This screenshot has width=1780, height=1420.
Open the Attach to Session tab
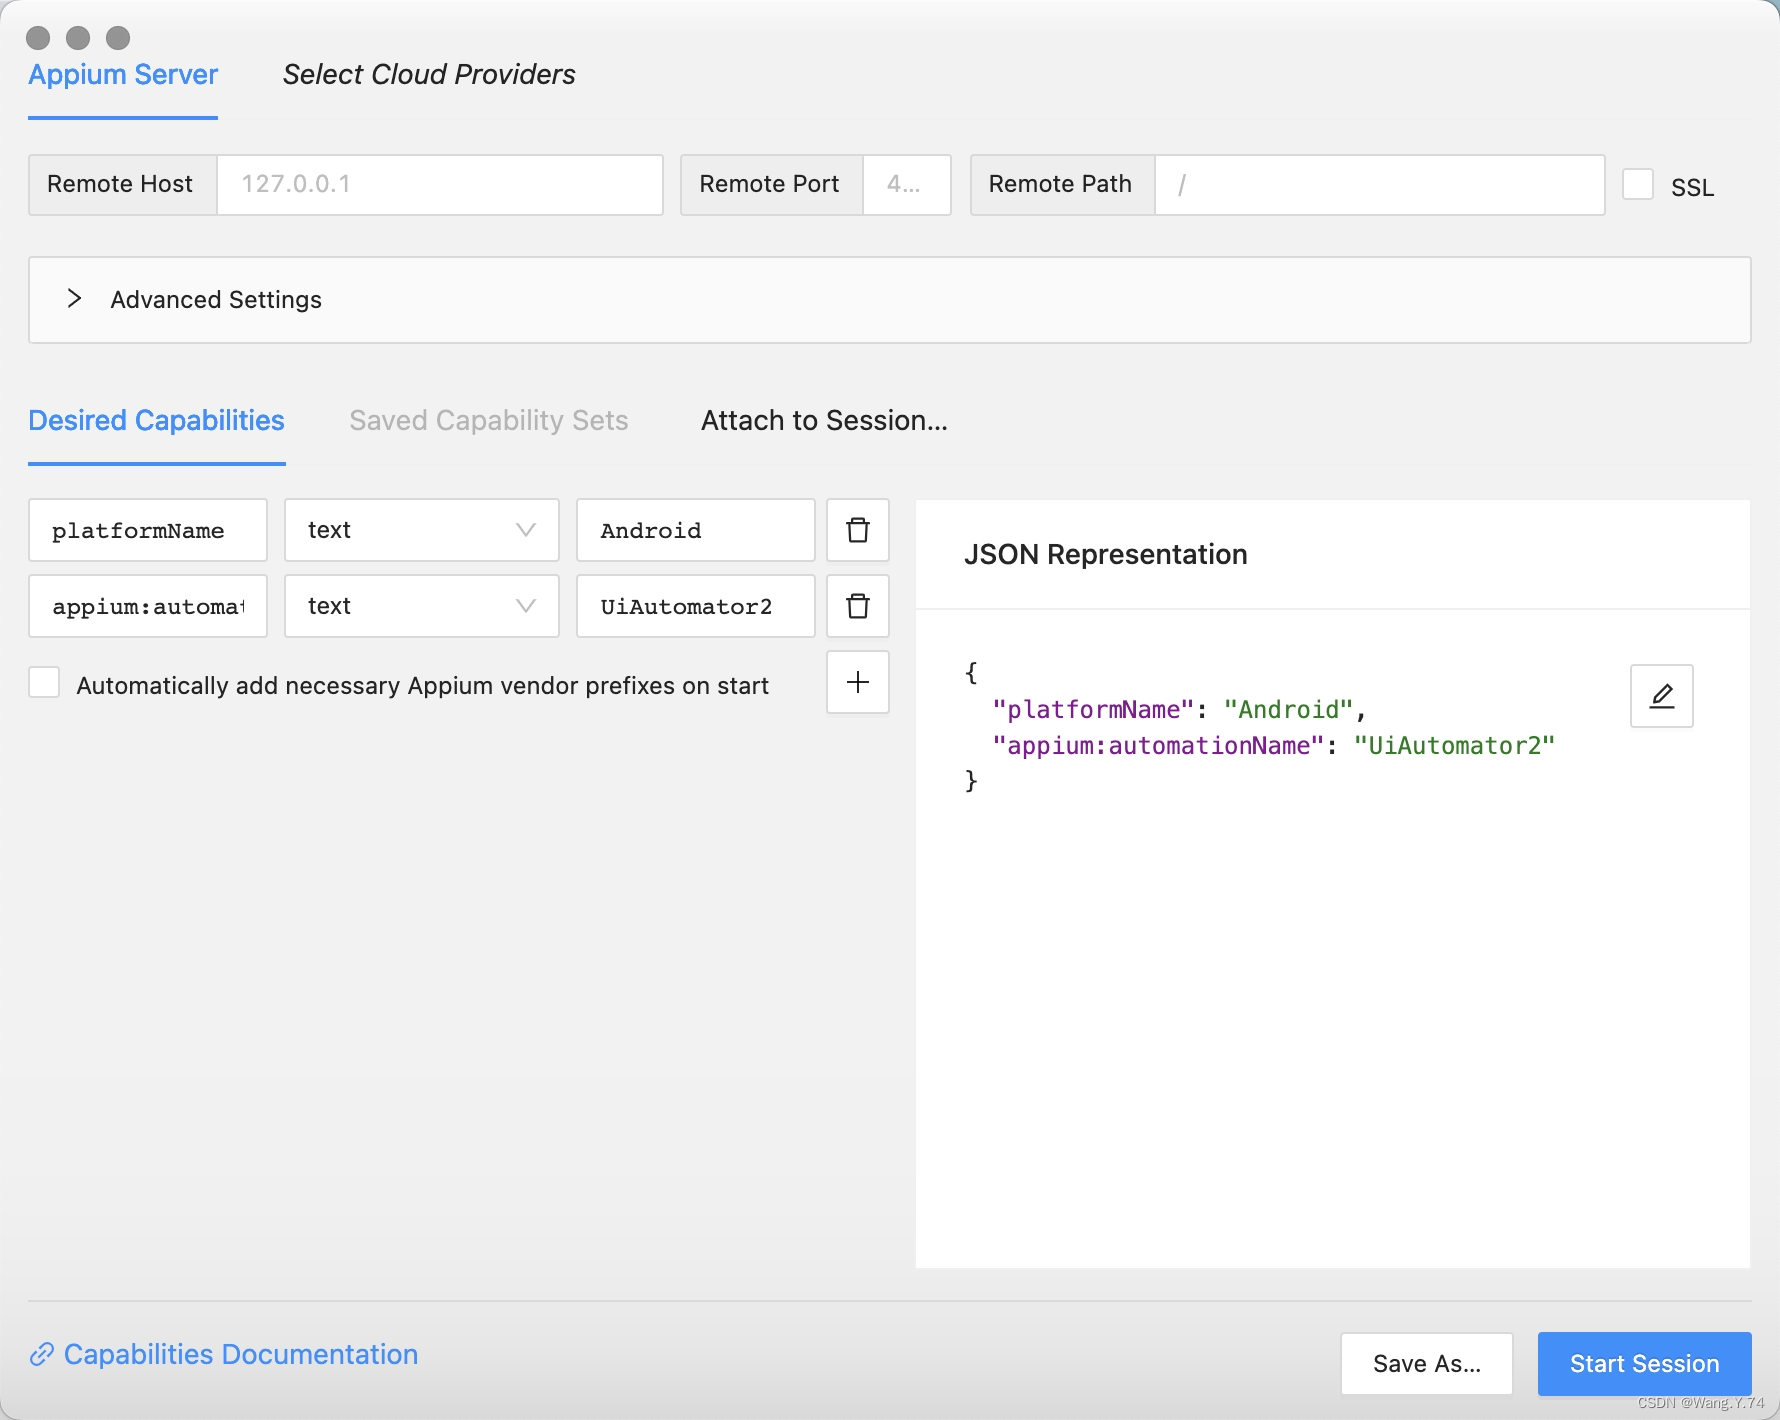coord(824,420)
